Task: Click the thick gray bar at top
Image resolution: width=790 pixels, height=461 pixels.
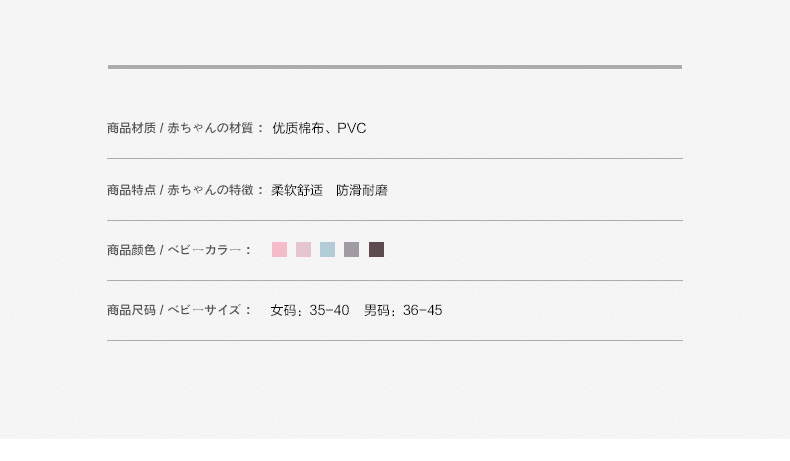Action: point(395,67)
